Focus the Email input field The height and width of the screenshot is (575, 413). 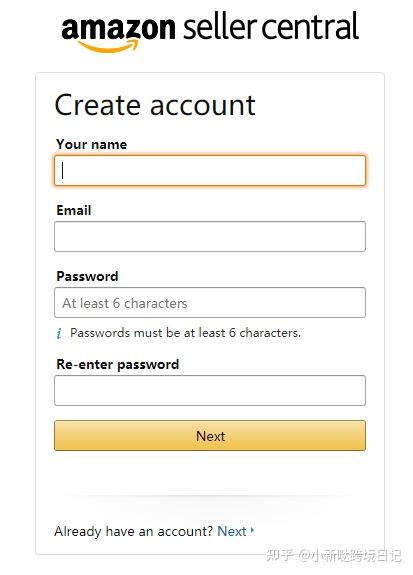(x=210, y=237)
